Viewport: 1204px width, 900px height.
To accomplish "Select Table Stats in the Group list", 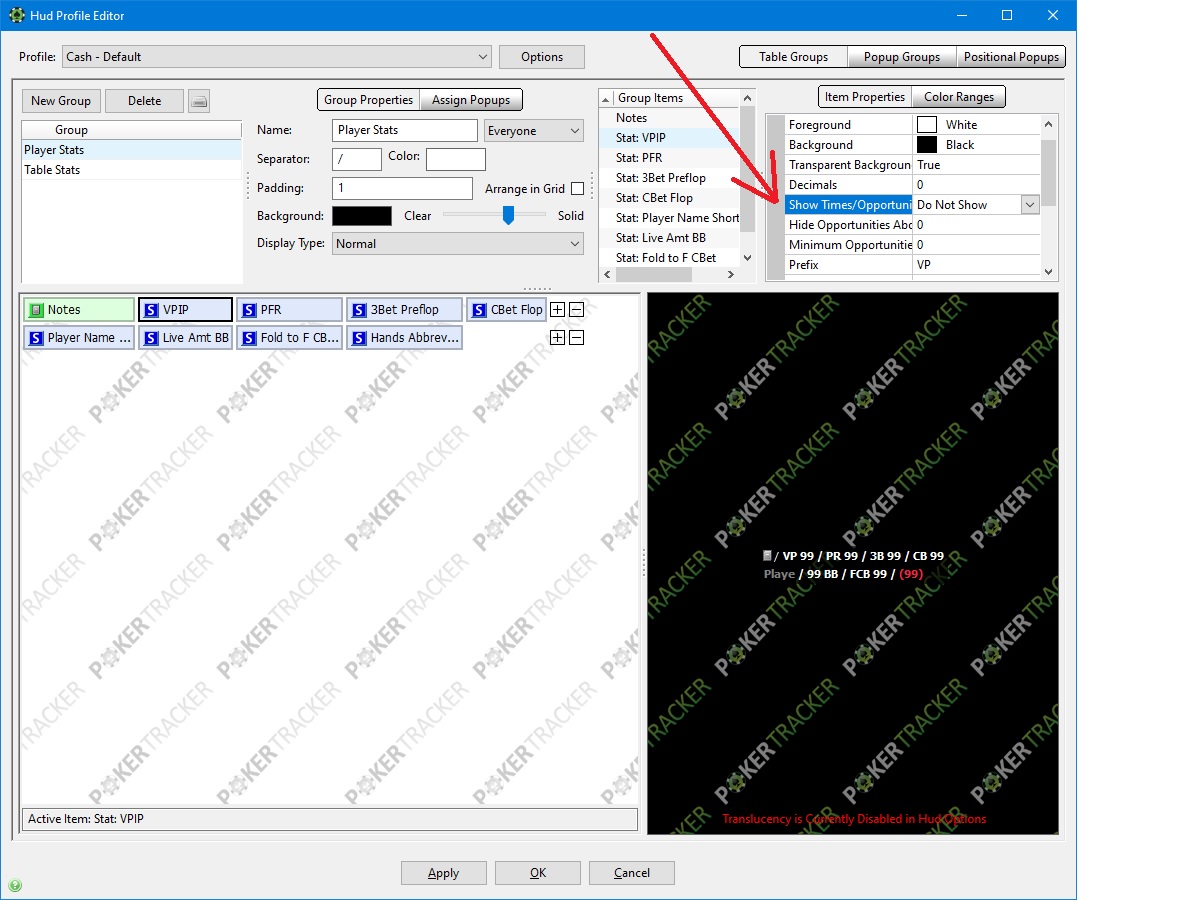I will click(131, 170).
